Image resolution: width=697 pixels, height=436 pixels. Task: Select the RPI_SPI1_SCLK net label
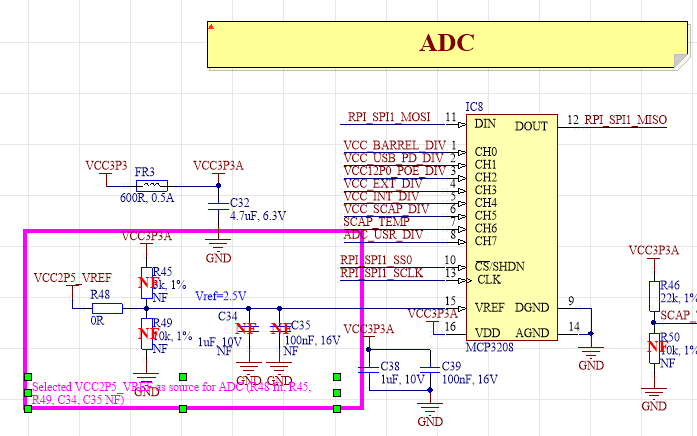[384, 273]
